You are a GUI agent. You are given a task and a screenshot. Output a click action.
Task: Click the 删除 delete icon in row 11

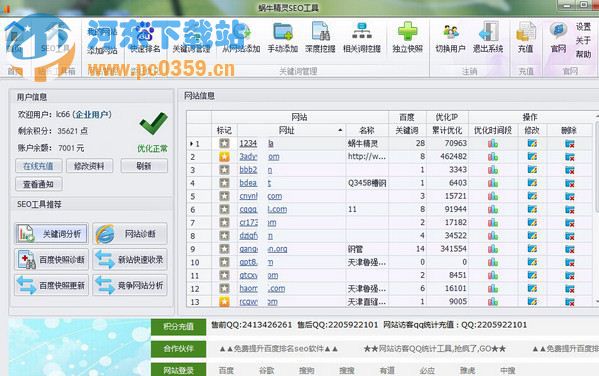click(570, 276)
